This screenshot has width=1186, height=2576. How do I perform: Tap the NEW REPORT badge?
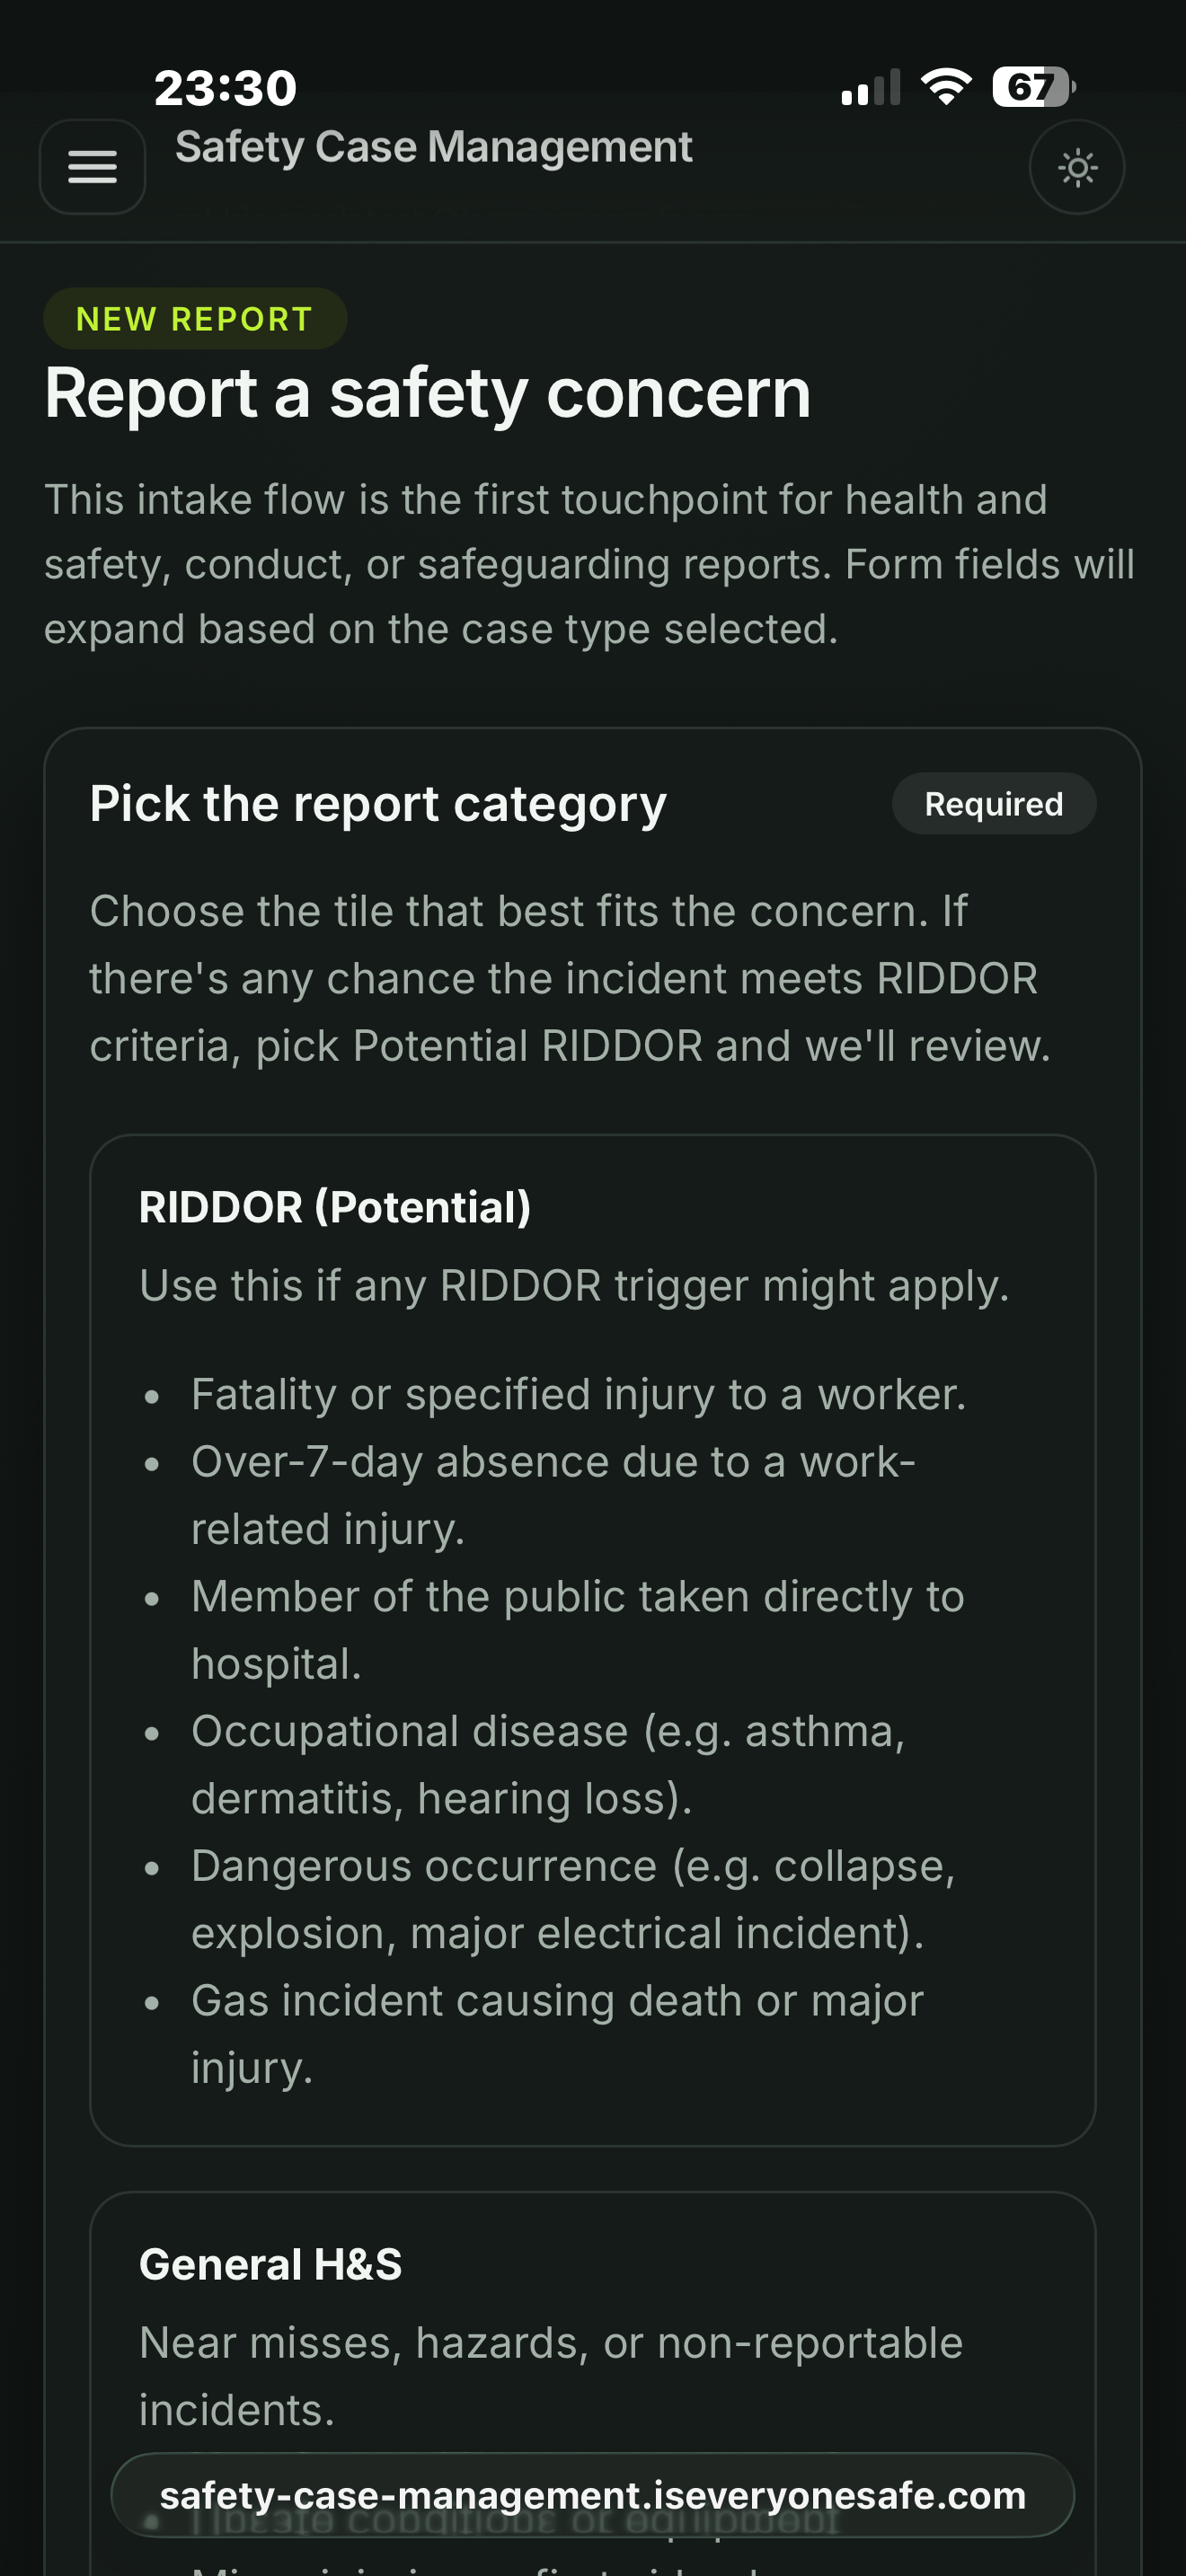click(x=194, y=318)
